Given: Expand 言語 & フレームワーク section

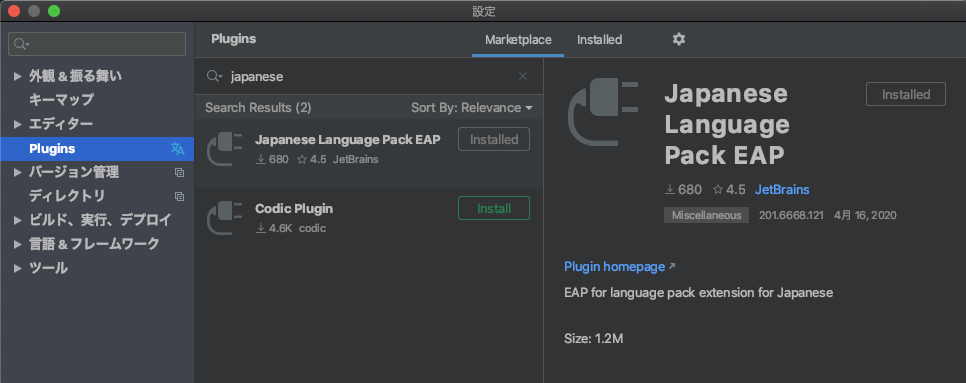Looking at the screenshot, I should click(17, 244).
